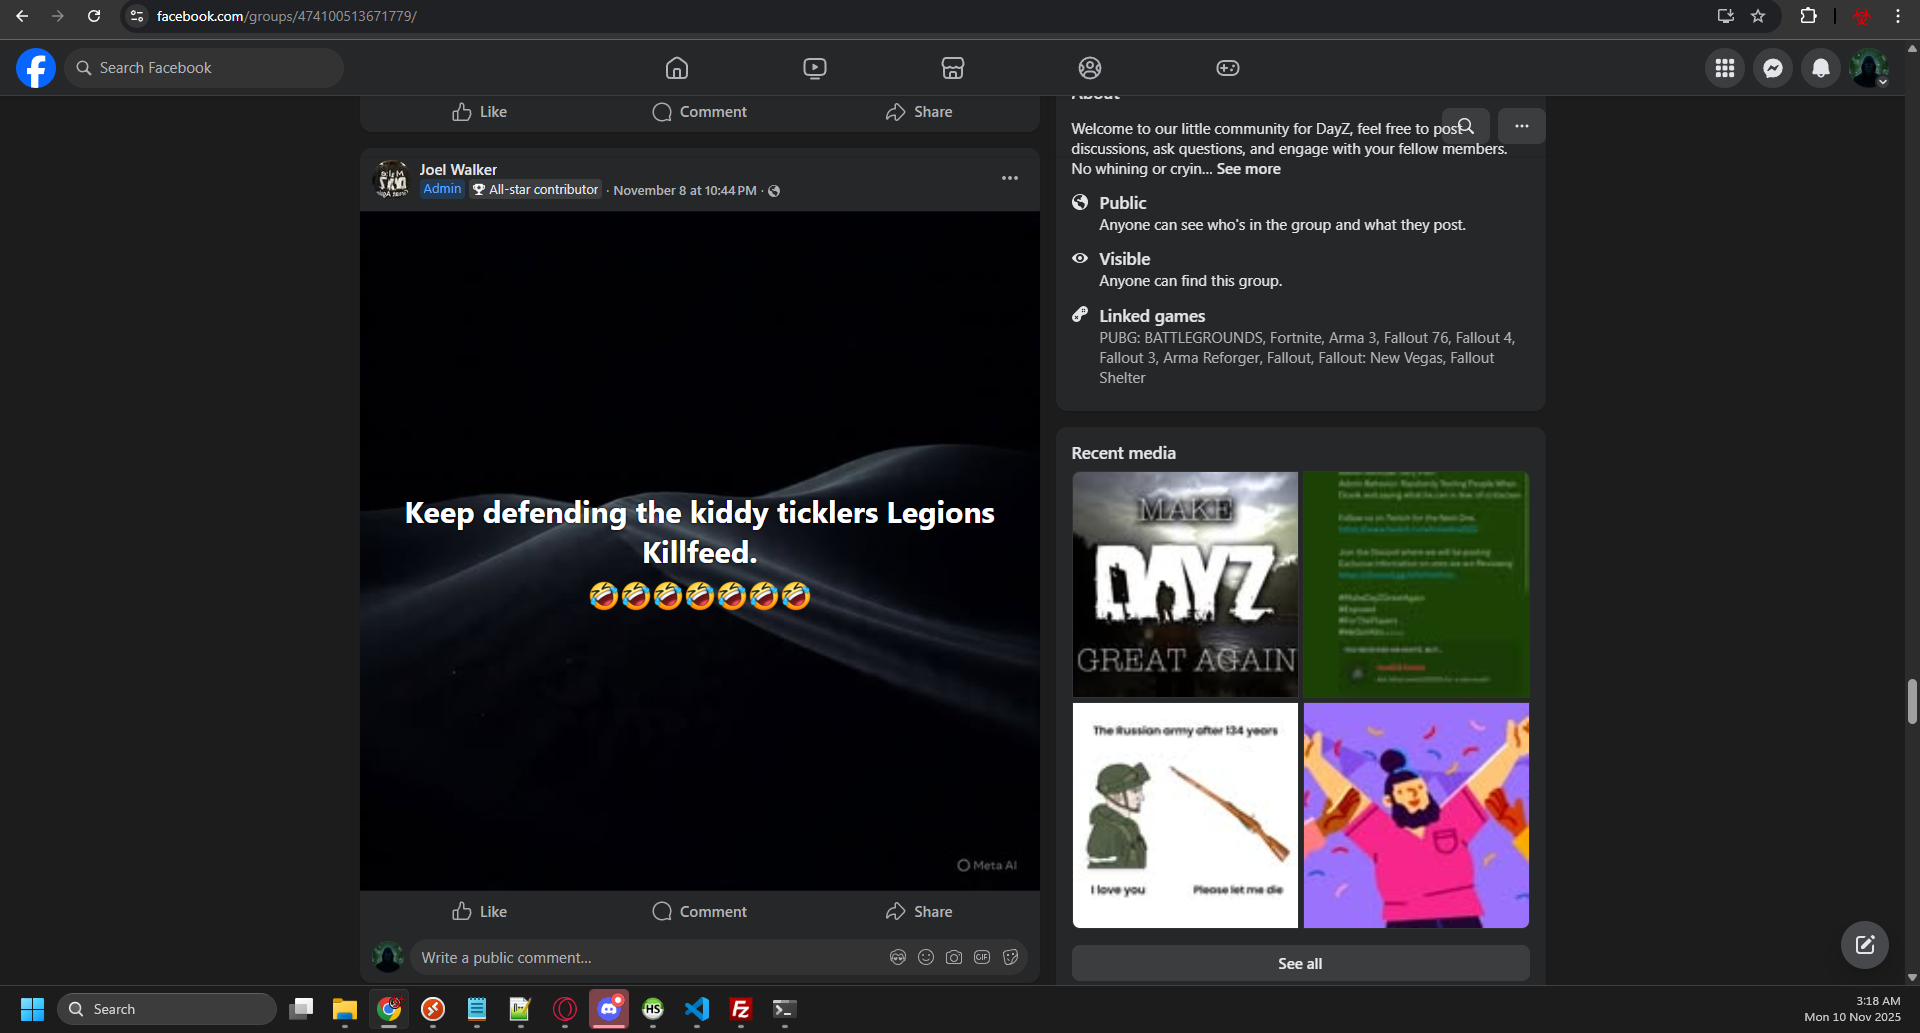Viewport: 1920px width, 1033px height.
Task: Insert an avatar sticker in comment
Action: coord(898,957)
